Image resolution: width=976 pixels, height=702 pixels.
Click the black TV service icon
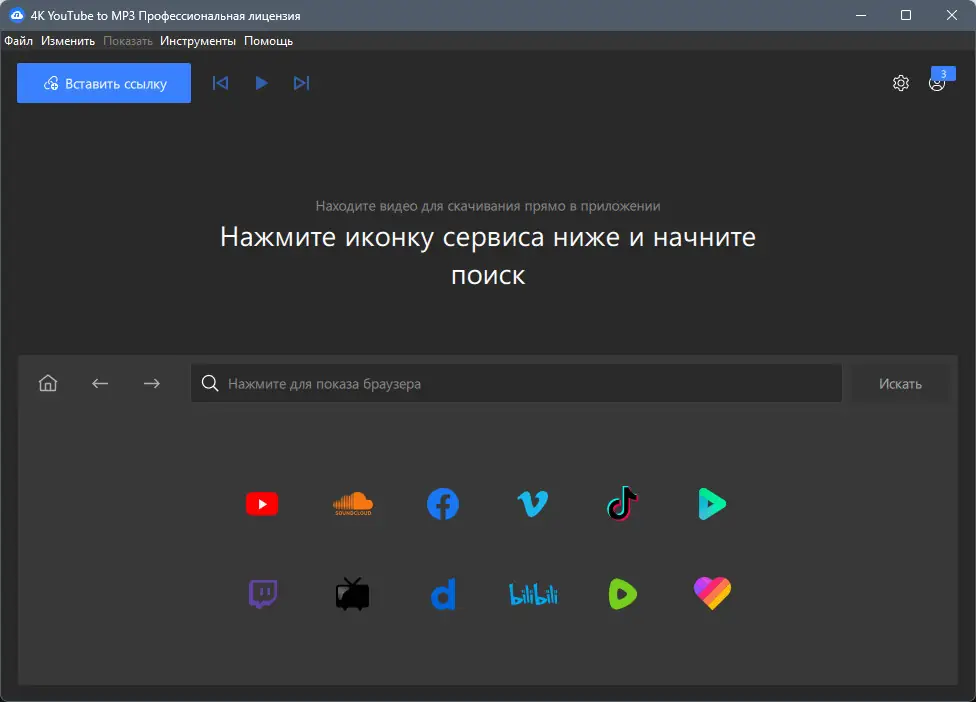[x=352, y=593]
